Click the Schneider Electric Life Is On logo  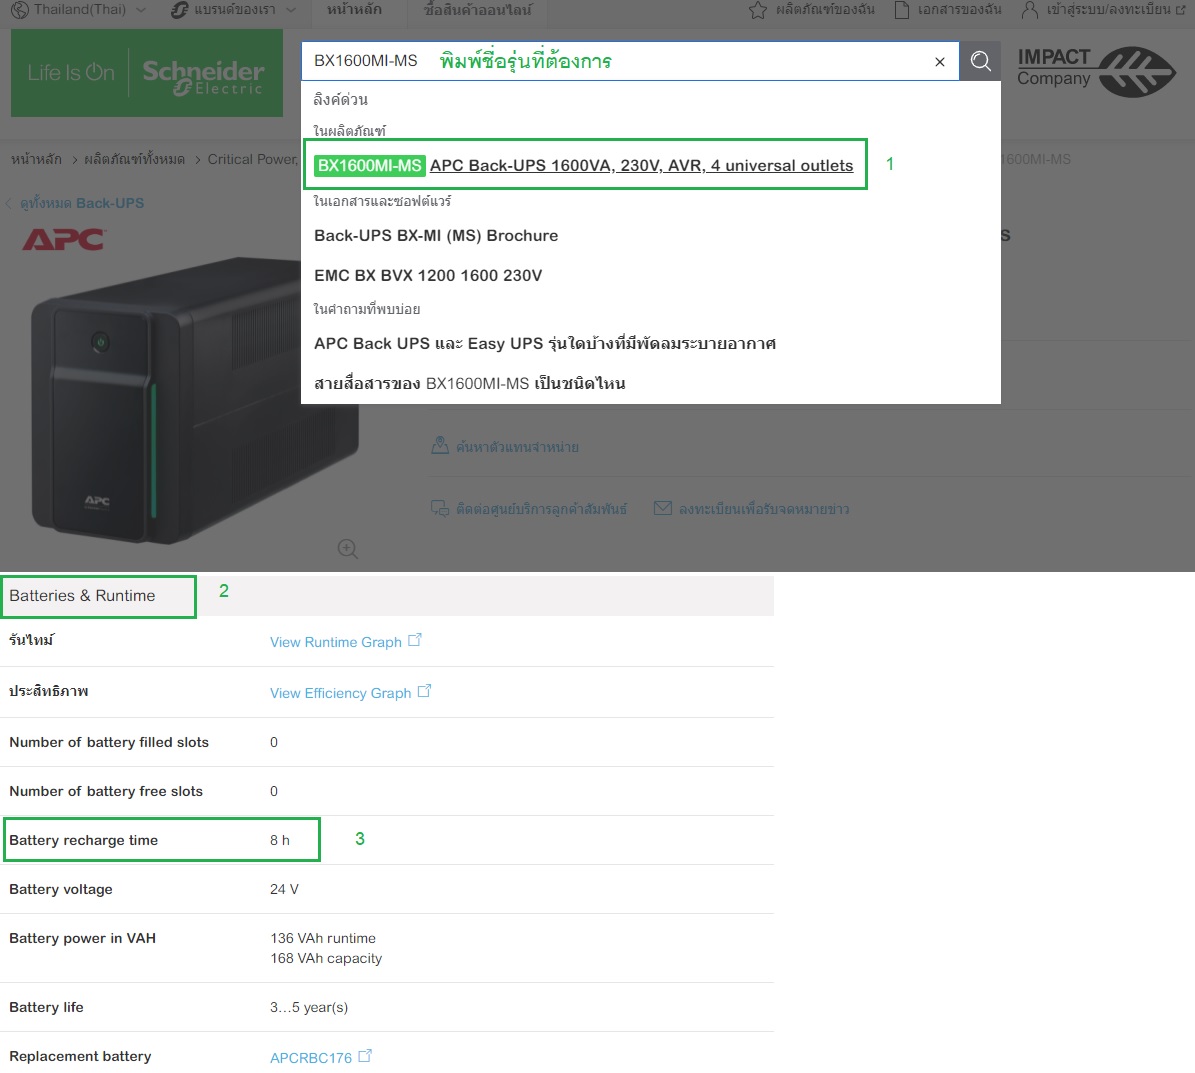point(147,73)
